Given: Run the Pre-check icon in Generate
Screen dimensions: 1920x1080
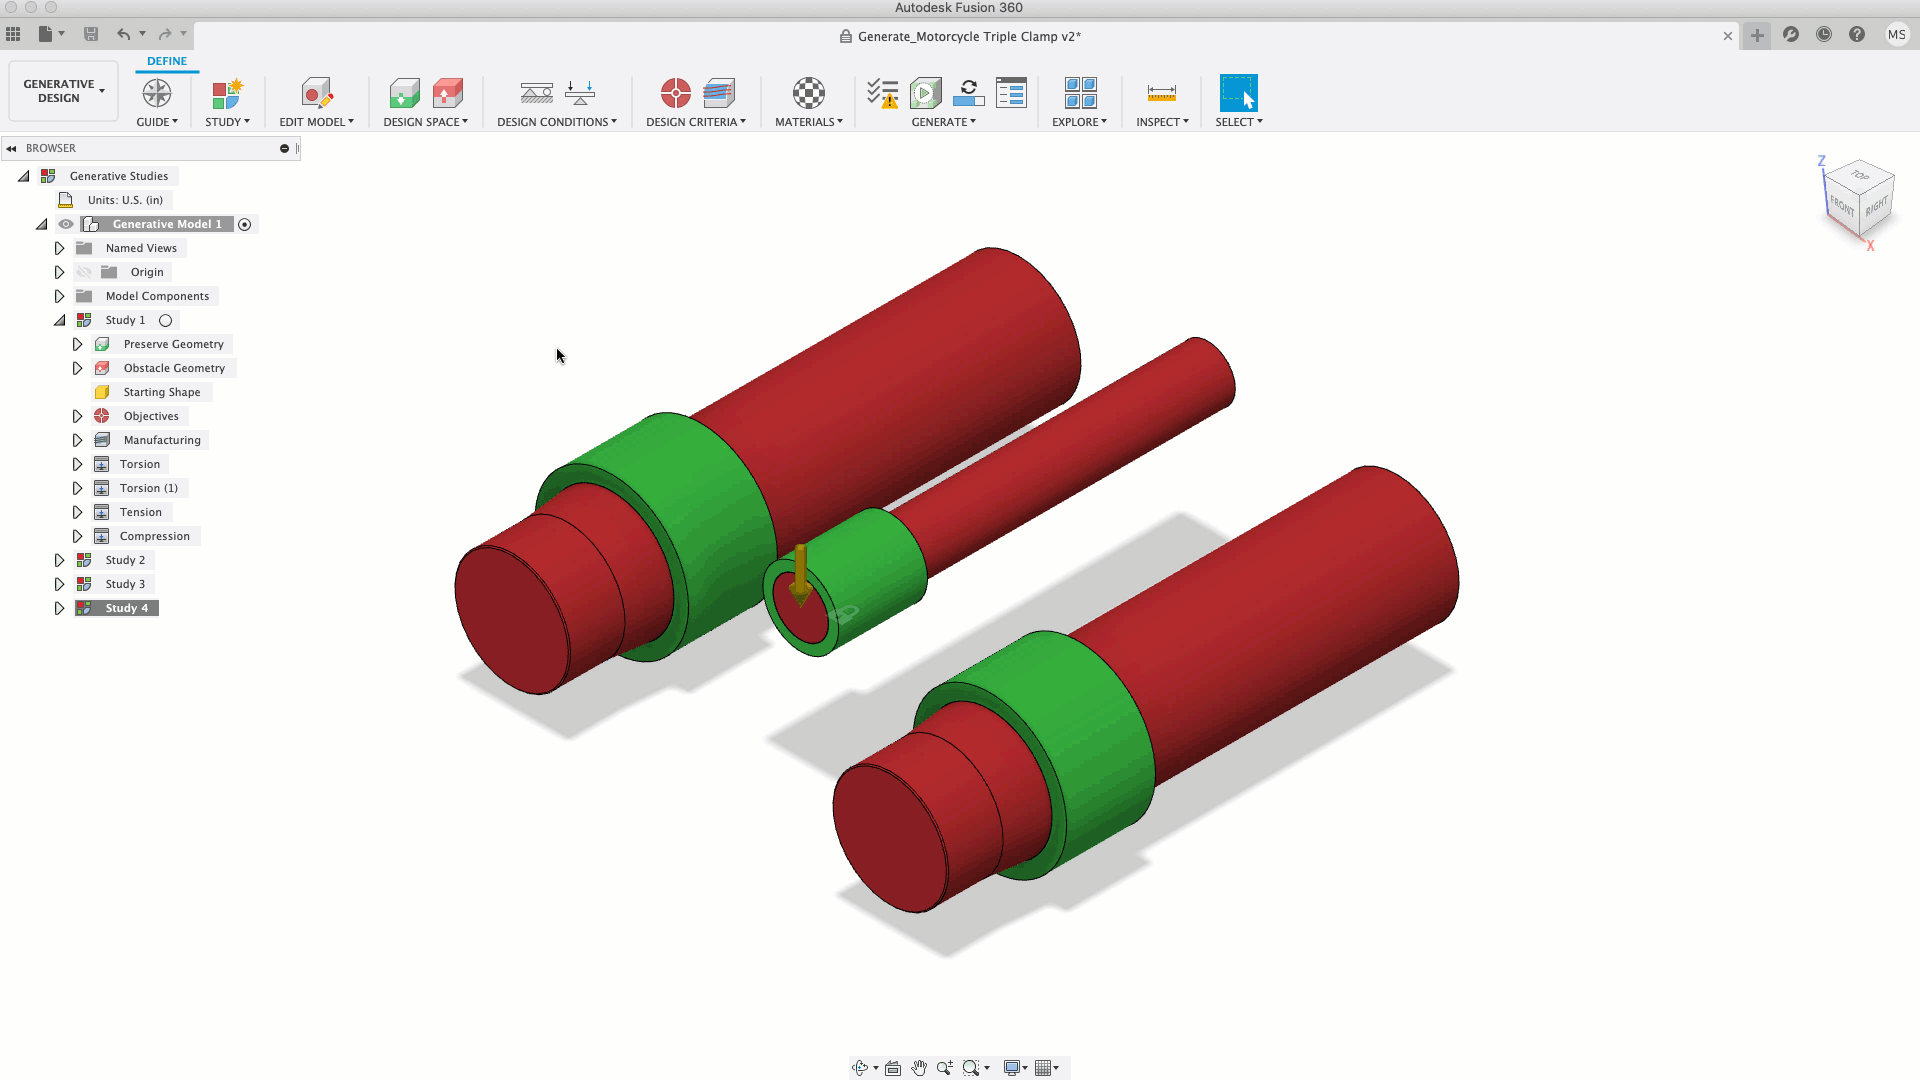Looking at the screenshot, I should point(882,93).
